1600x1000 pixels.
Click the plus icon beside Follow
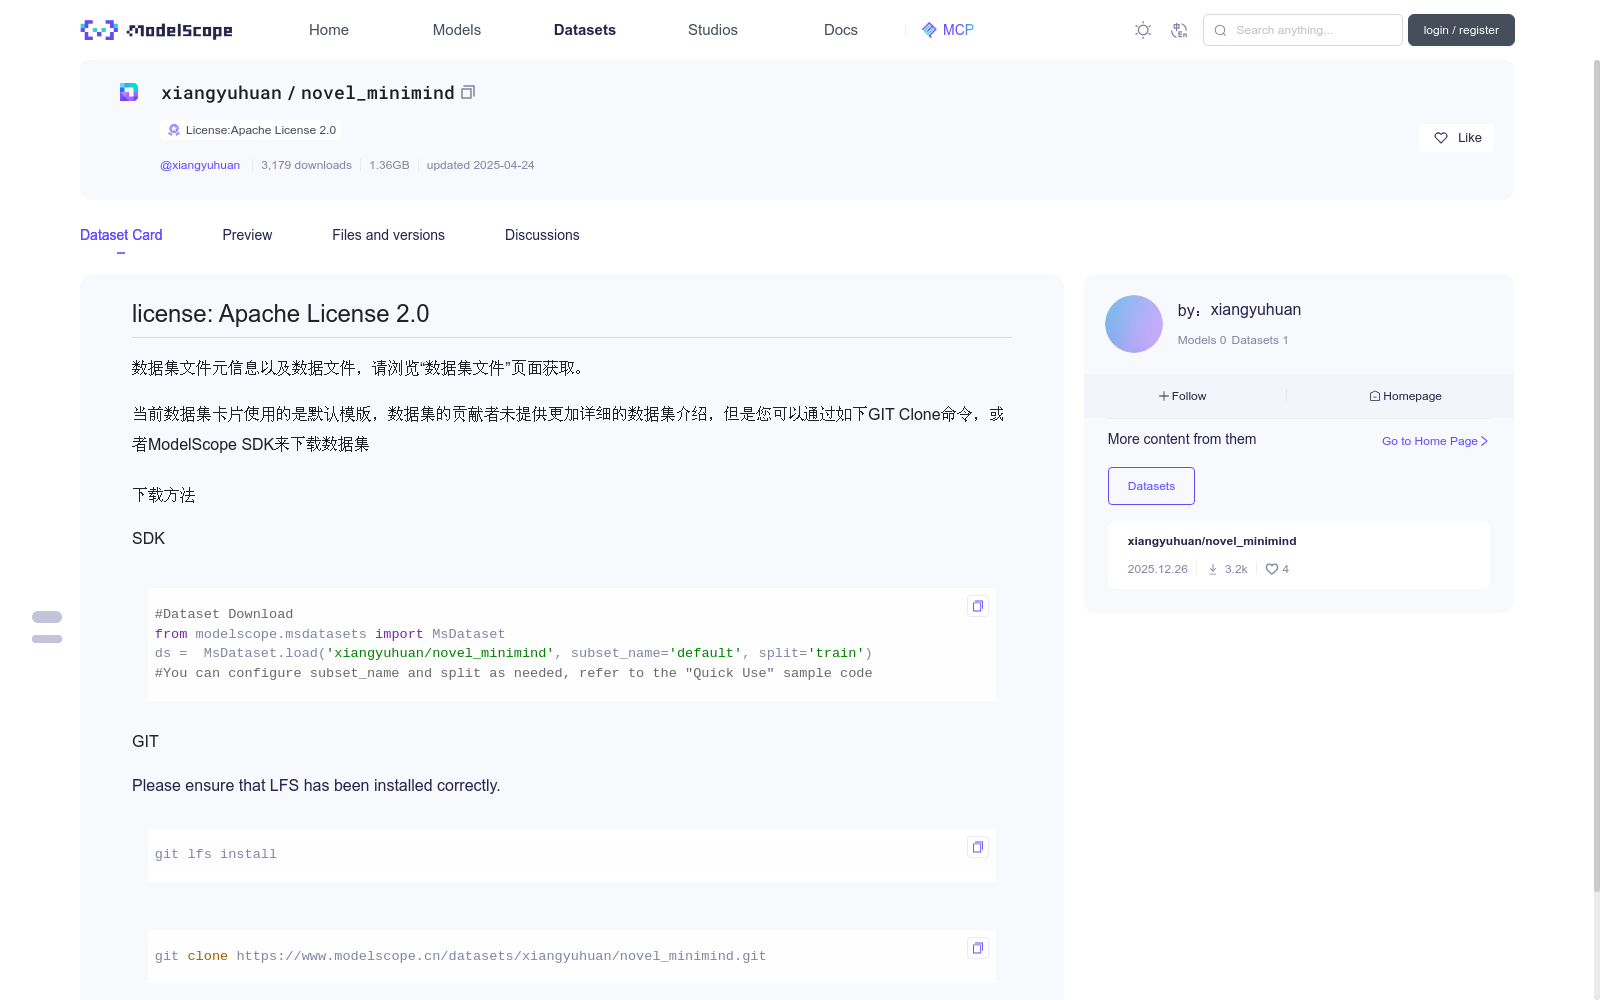tap(1164, 396)
